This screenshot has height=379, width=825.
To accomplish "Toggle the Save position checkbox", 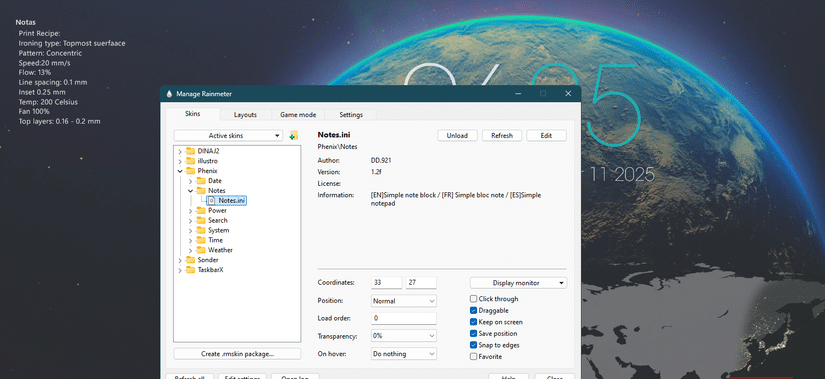I will [x=474, y=334].
